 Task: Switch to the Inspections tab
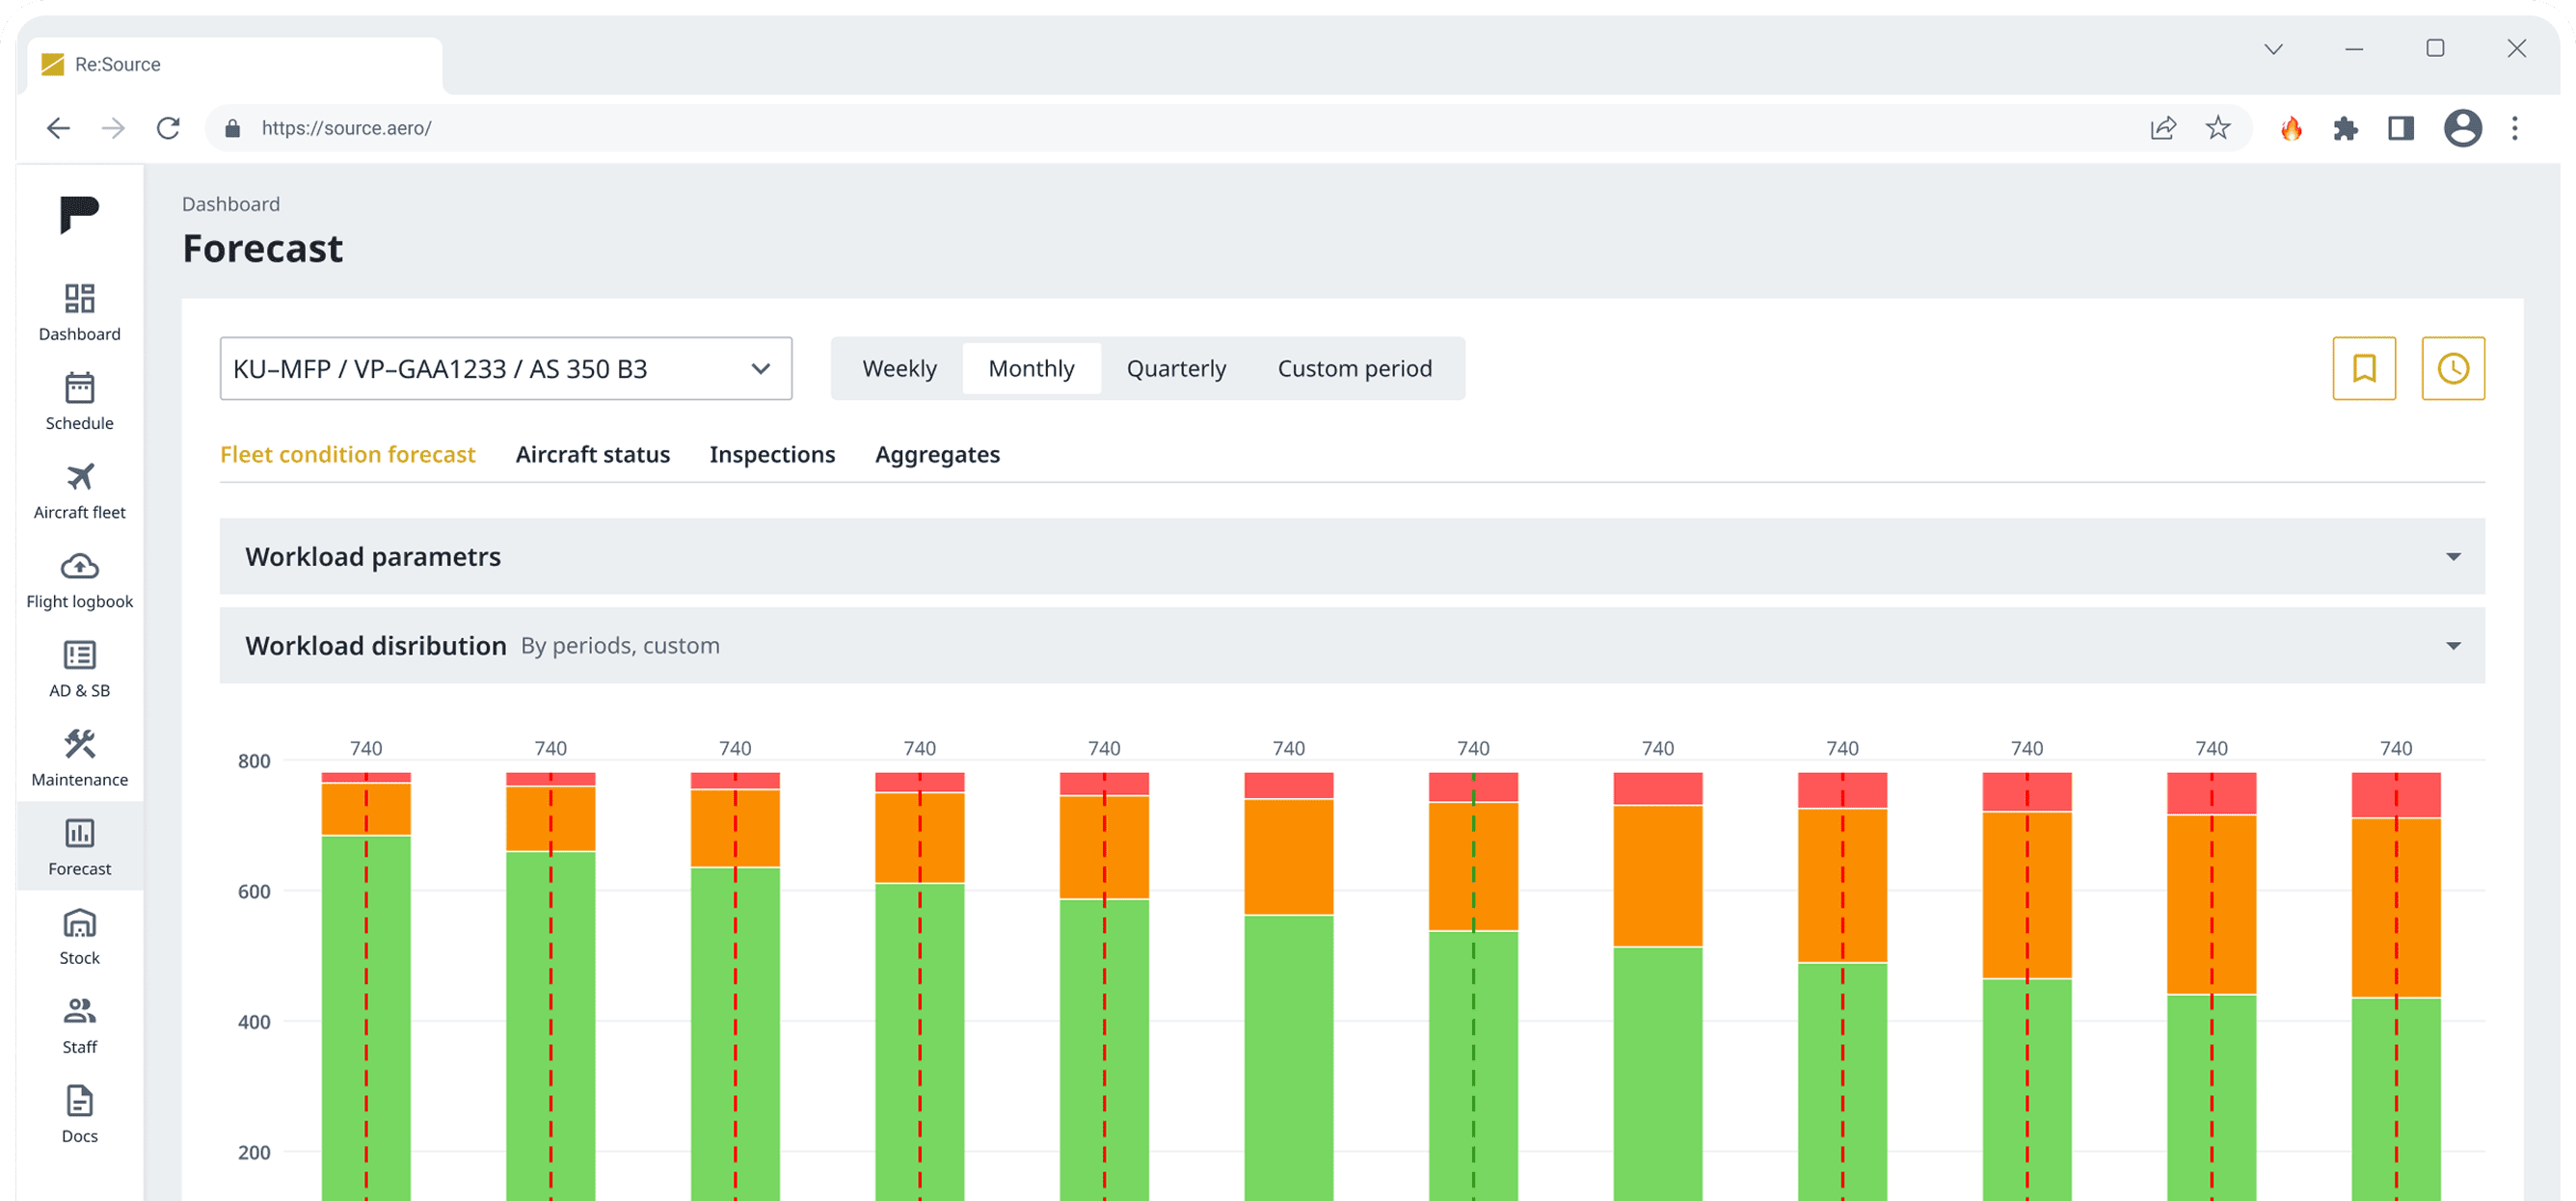pos(772,454)
